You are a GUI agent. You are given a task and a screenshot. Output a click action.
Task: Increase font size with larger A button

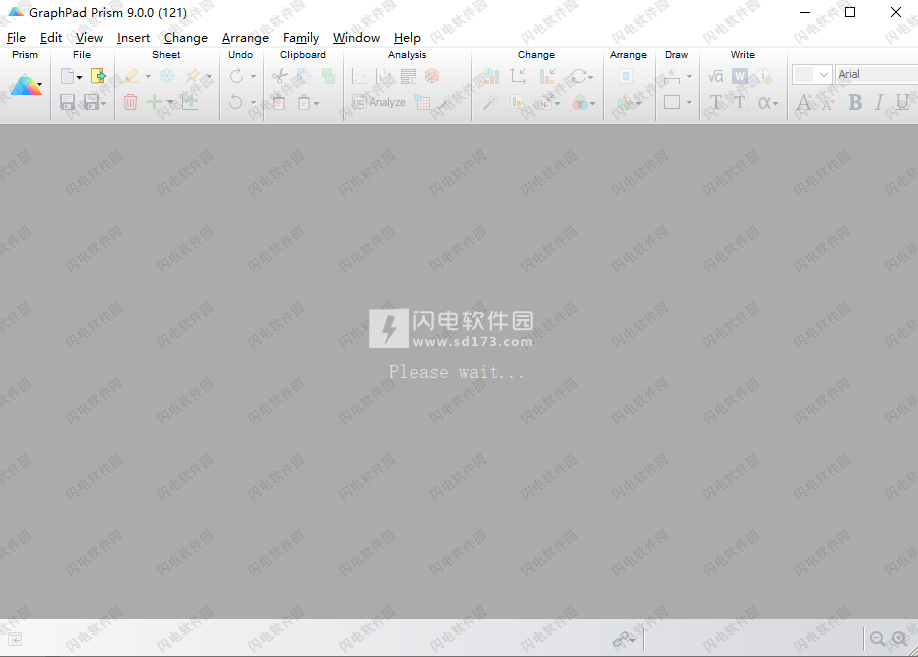point(804,102)
